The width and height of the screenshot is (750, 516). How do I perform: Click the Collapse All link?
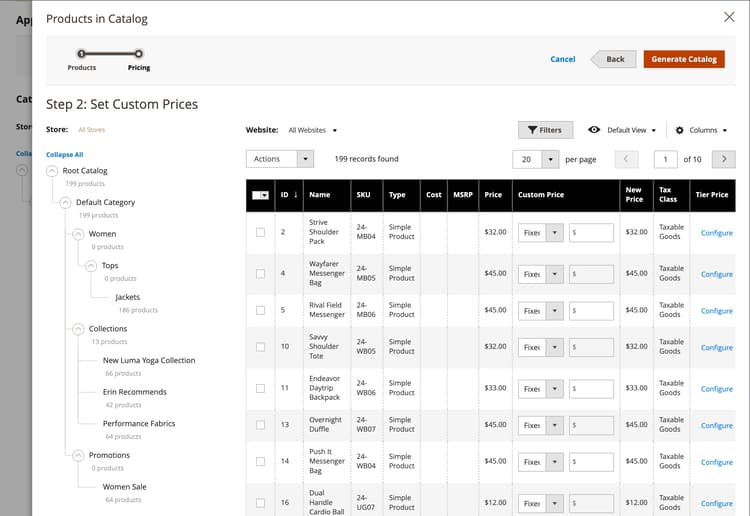tap(65, 154)
